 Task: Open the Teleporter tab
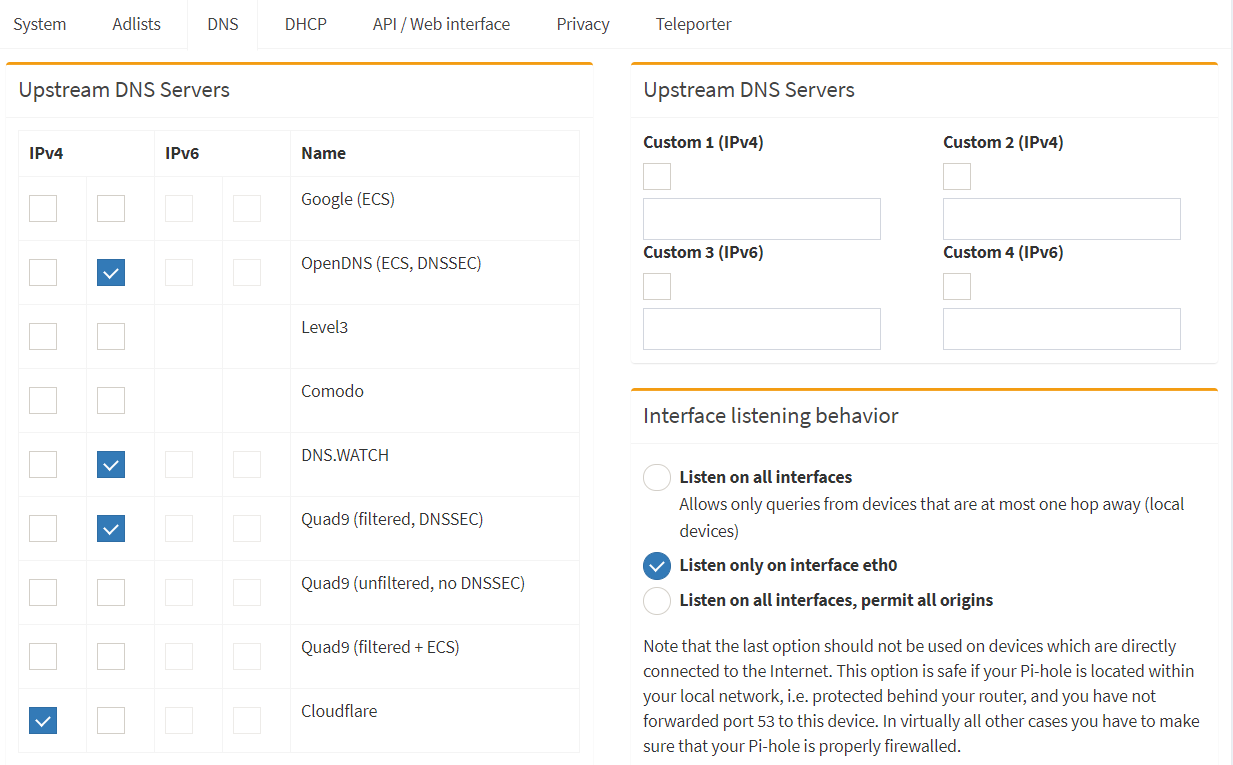click(x=693, y=24)
